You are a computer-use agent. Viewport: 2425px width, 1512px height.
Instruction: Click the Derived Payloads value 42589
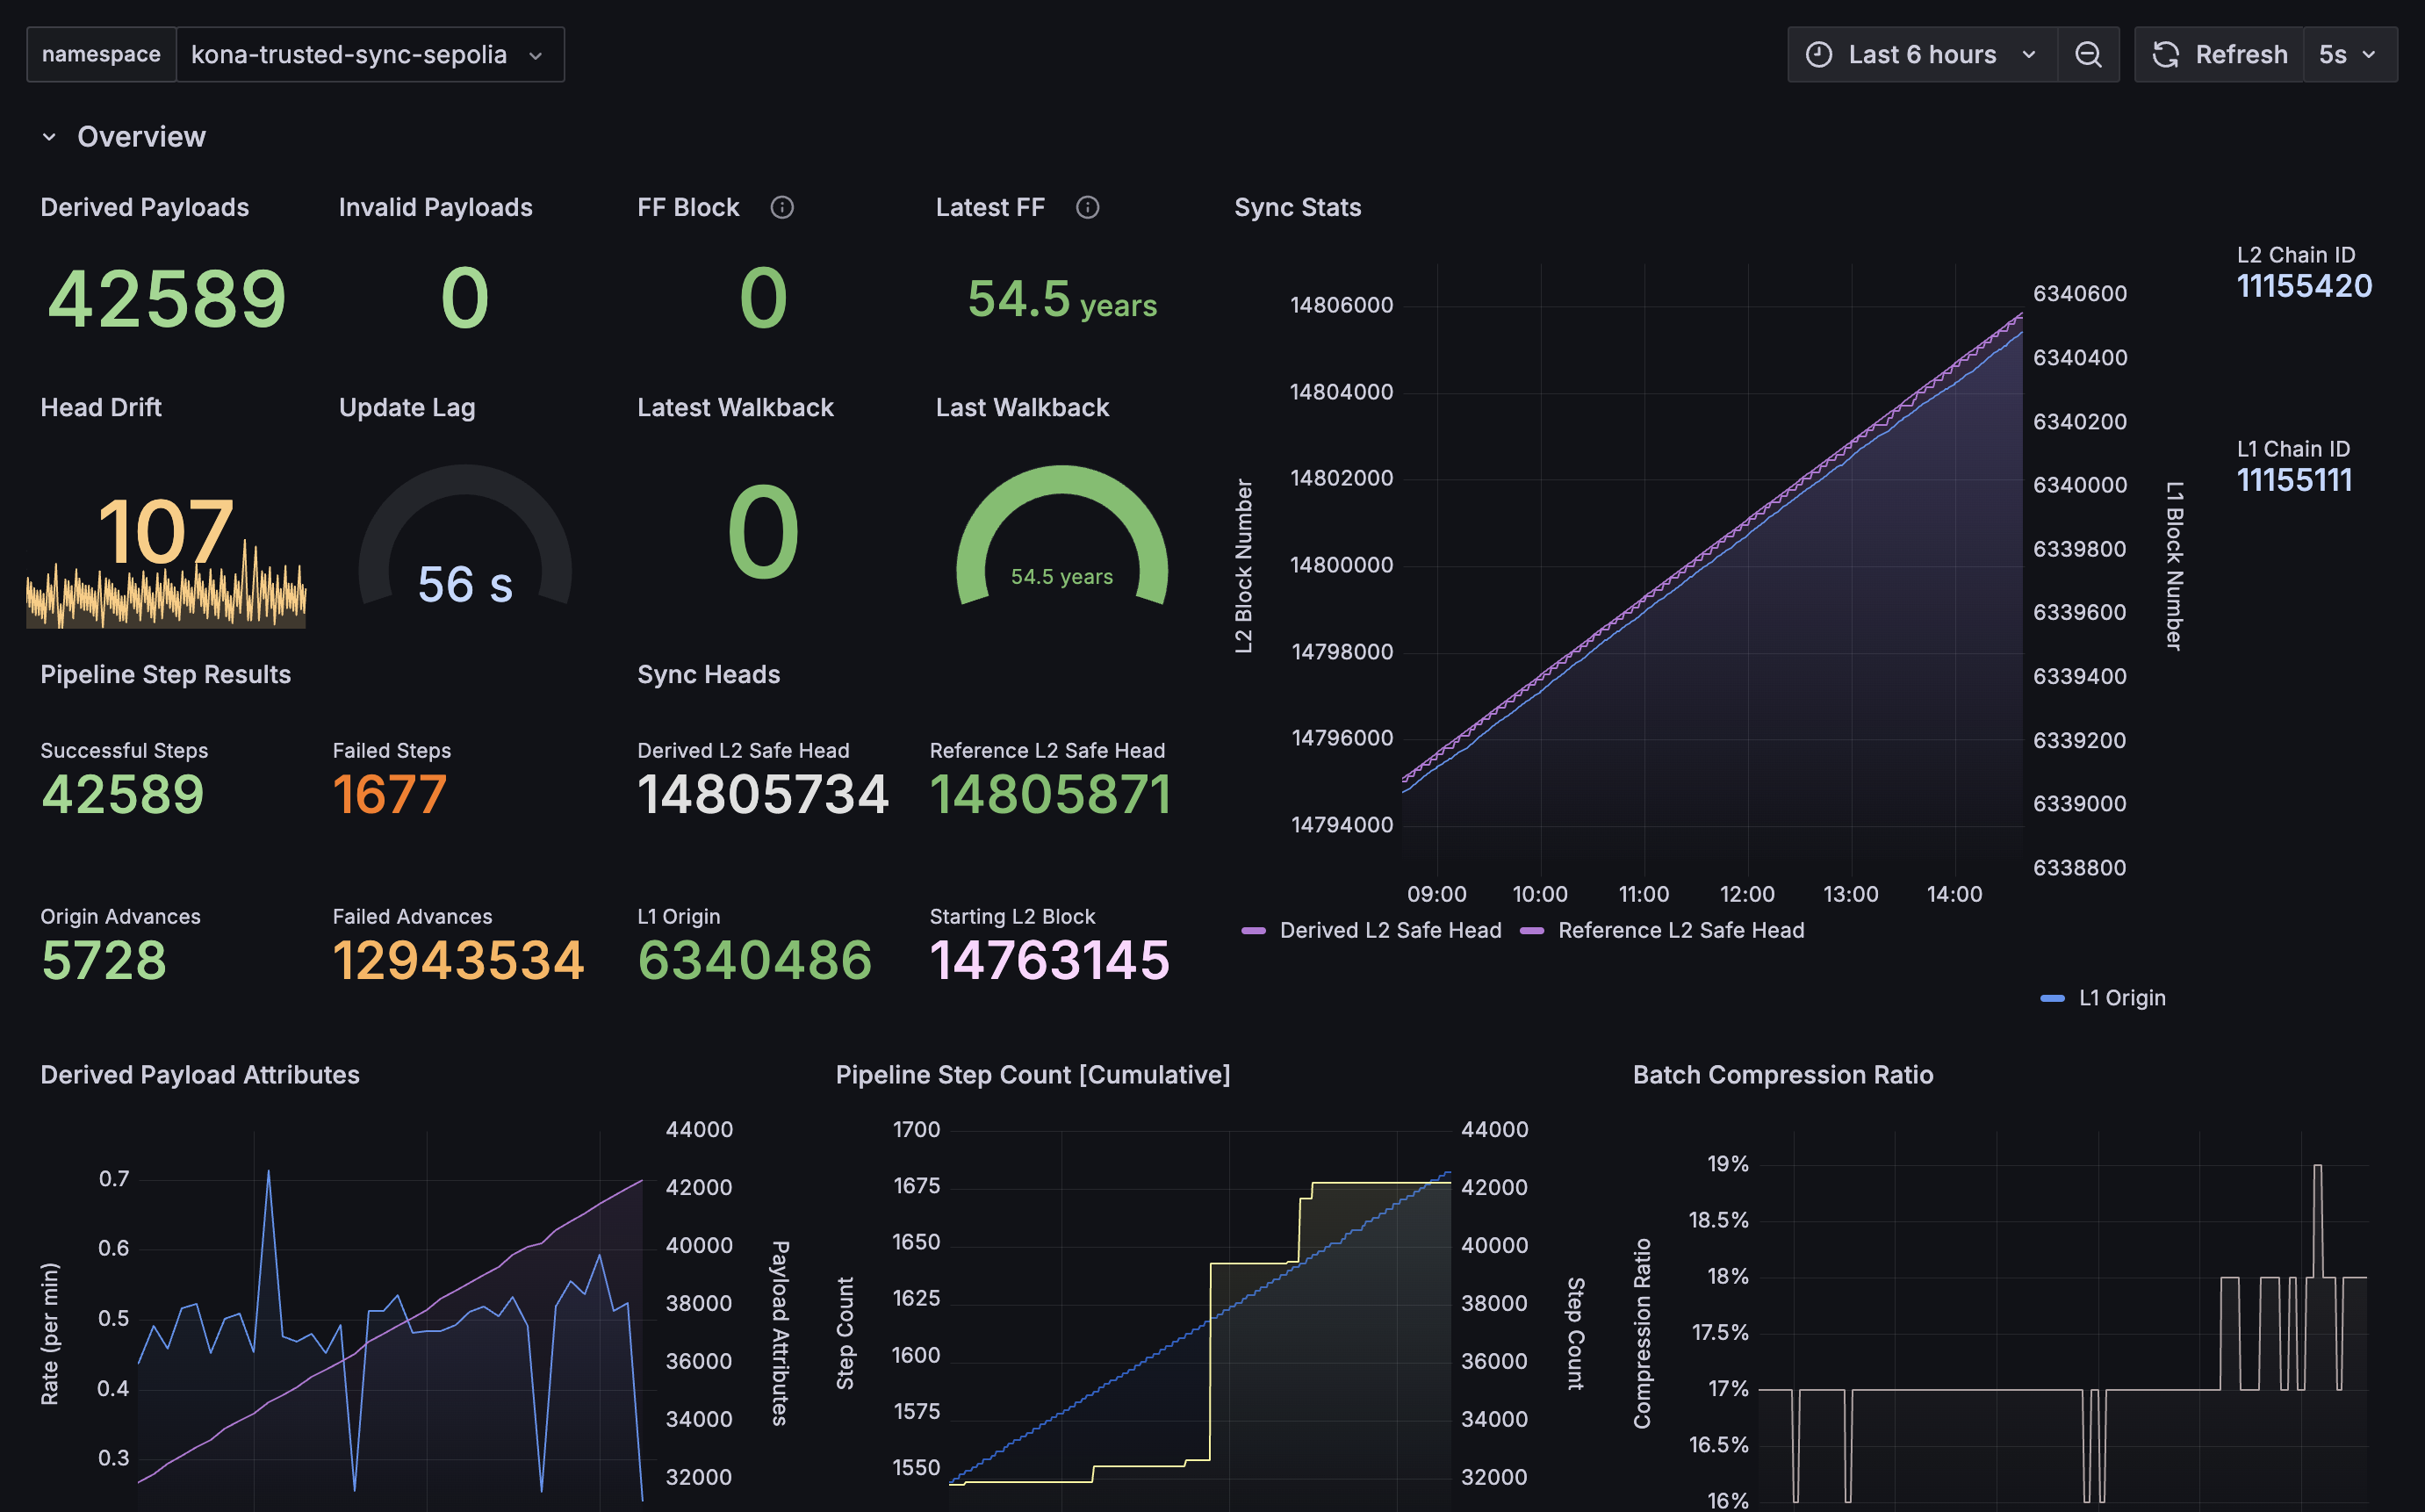167,298
